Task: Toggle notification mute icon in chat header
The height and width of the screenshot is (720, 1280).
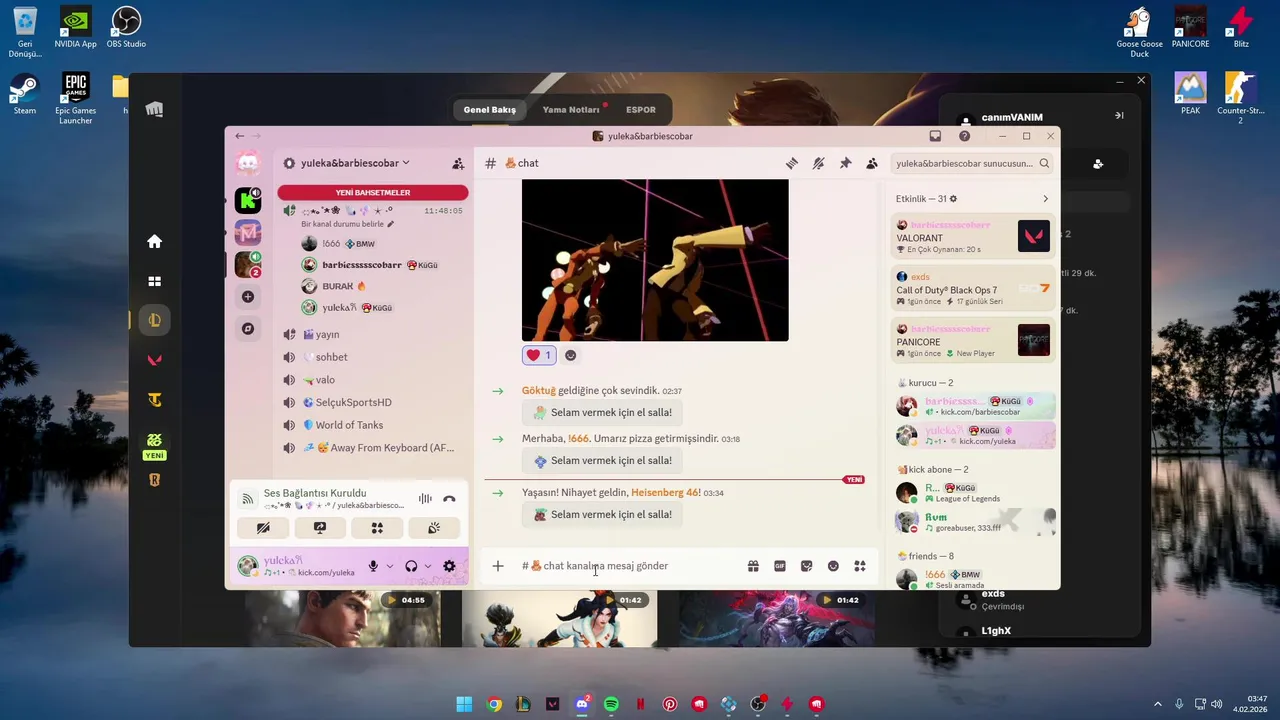Action: 818,163
